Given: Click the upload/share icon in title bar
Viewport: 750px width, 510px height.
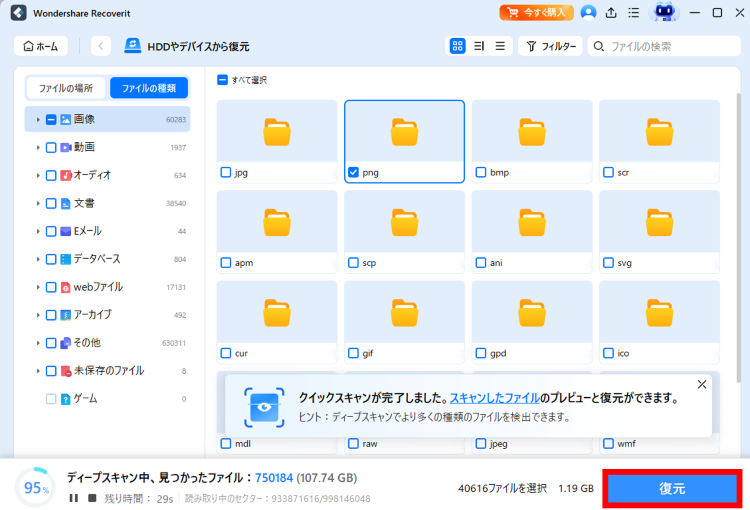Looking at the screenshot, I should (611, 13).
